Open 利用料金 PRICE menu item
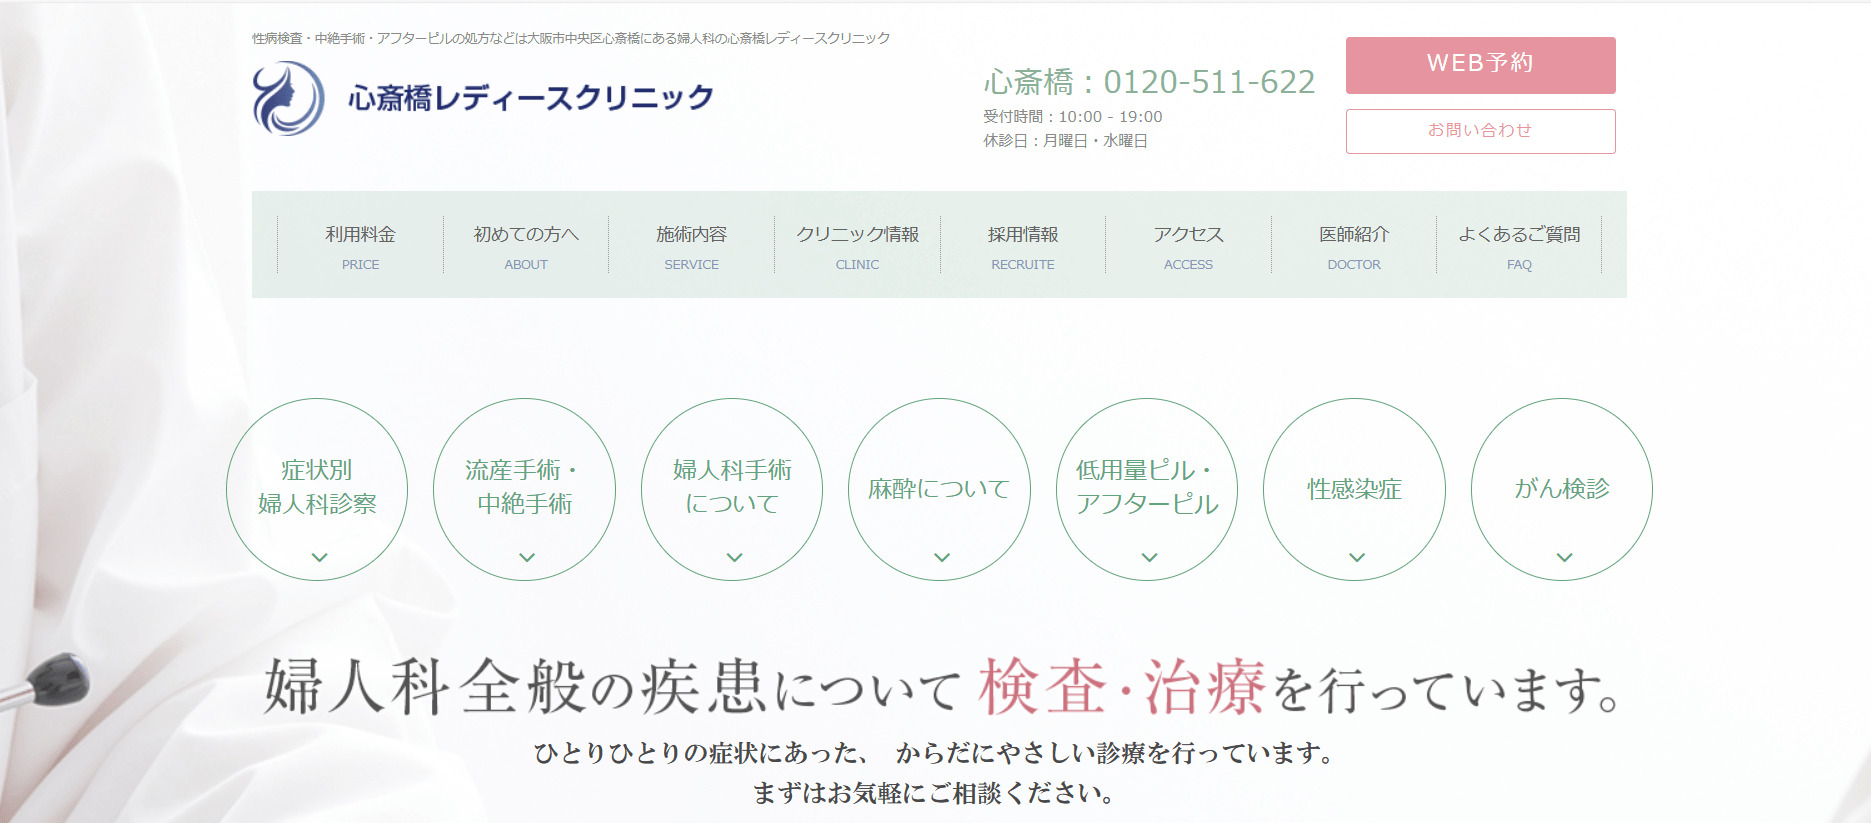The image size is (1871, 823). 360,246
